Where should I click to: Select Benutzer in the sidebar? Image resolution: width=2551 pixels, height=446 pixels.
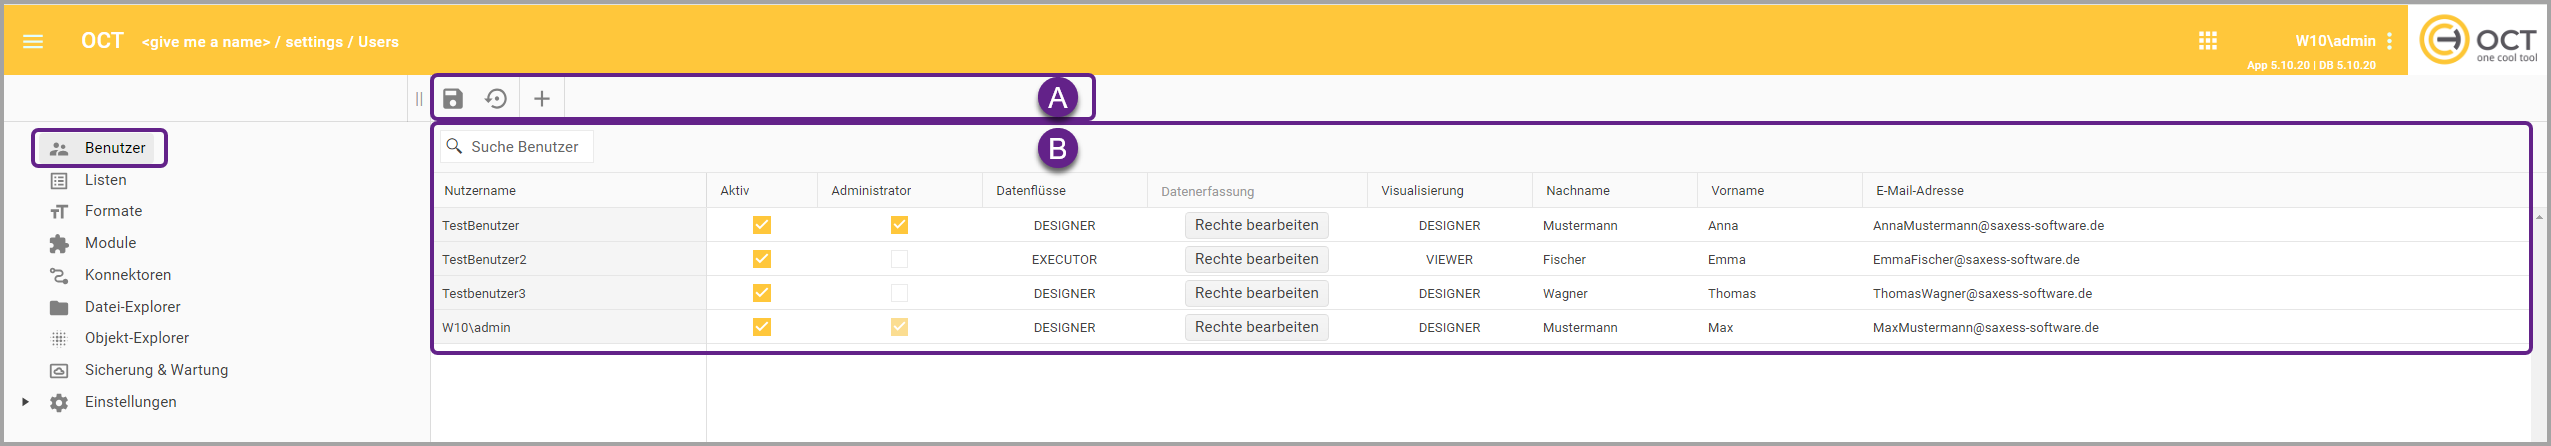[114, 148]
